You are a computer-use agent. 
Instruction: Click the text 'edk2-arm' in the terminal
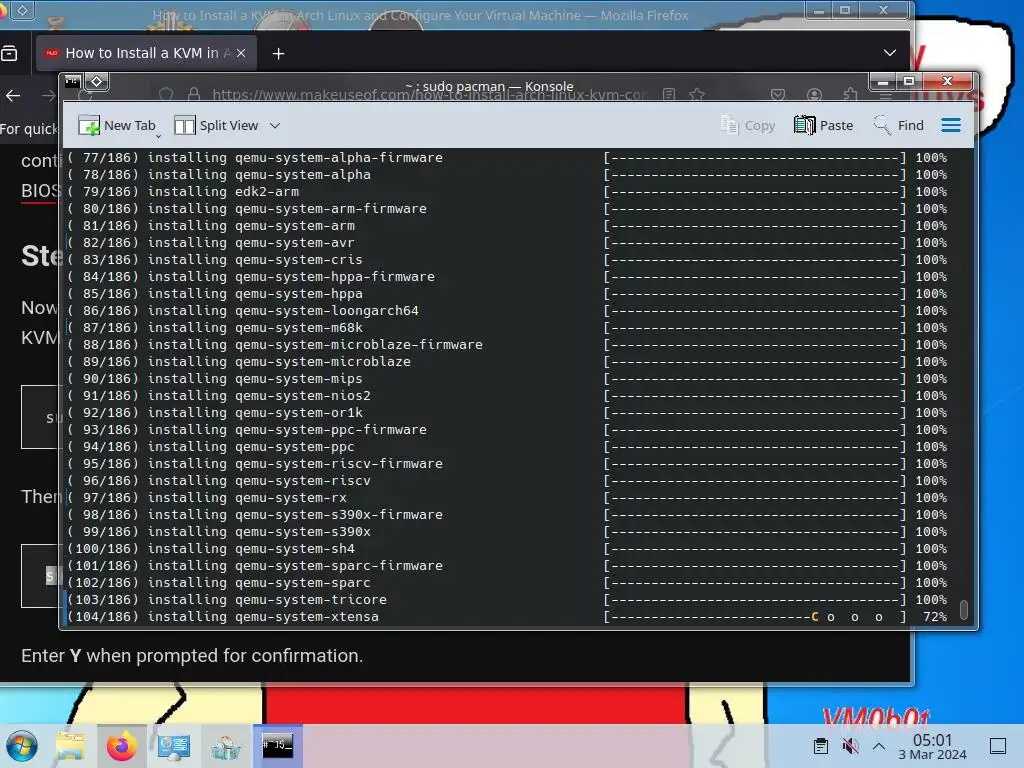[x=267, y=191]
